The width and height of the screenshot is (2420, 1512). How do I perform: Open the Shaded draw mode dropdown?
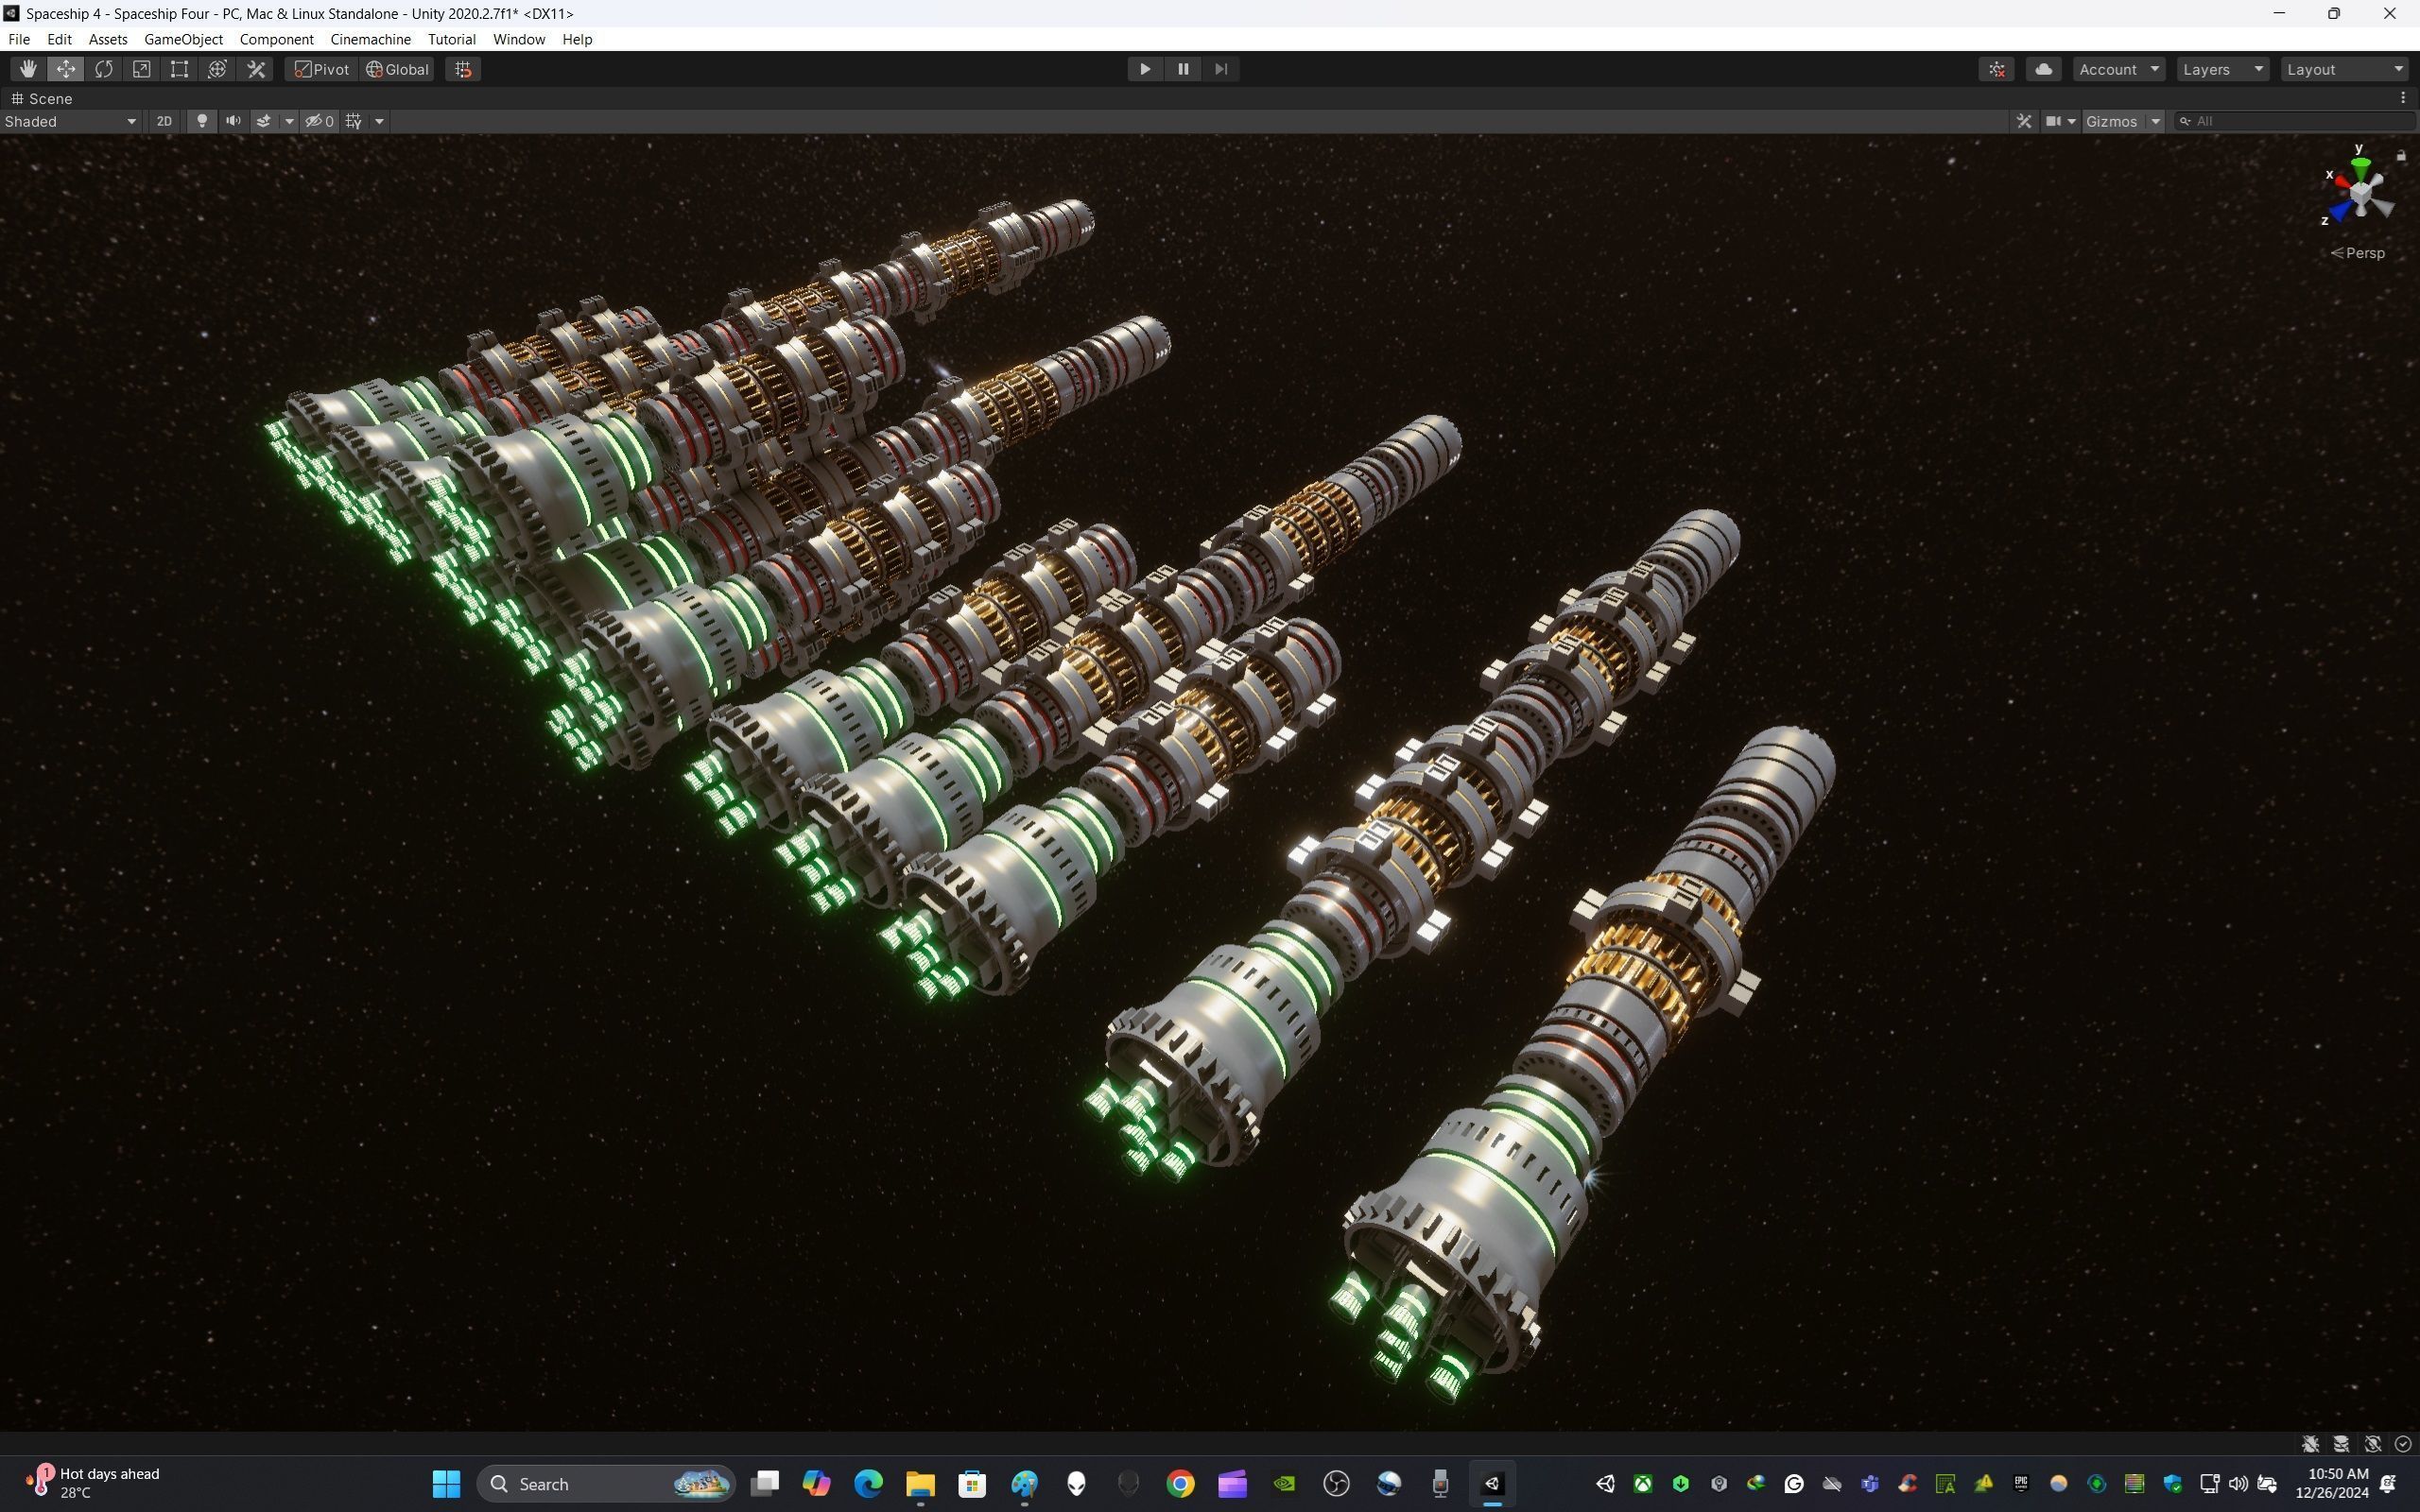pyautogui.click(x=70, y=121)
